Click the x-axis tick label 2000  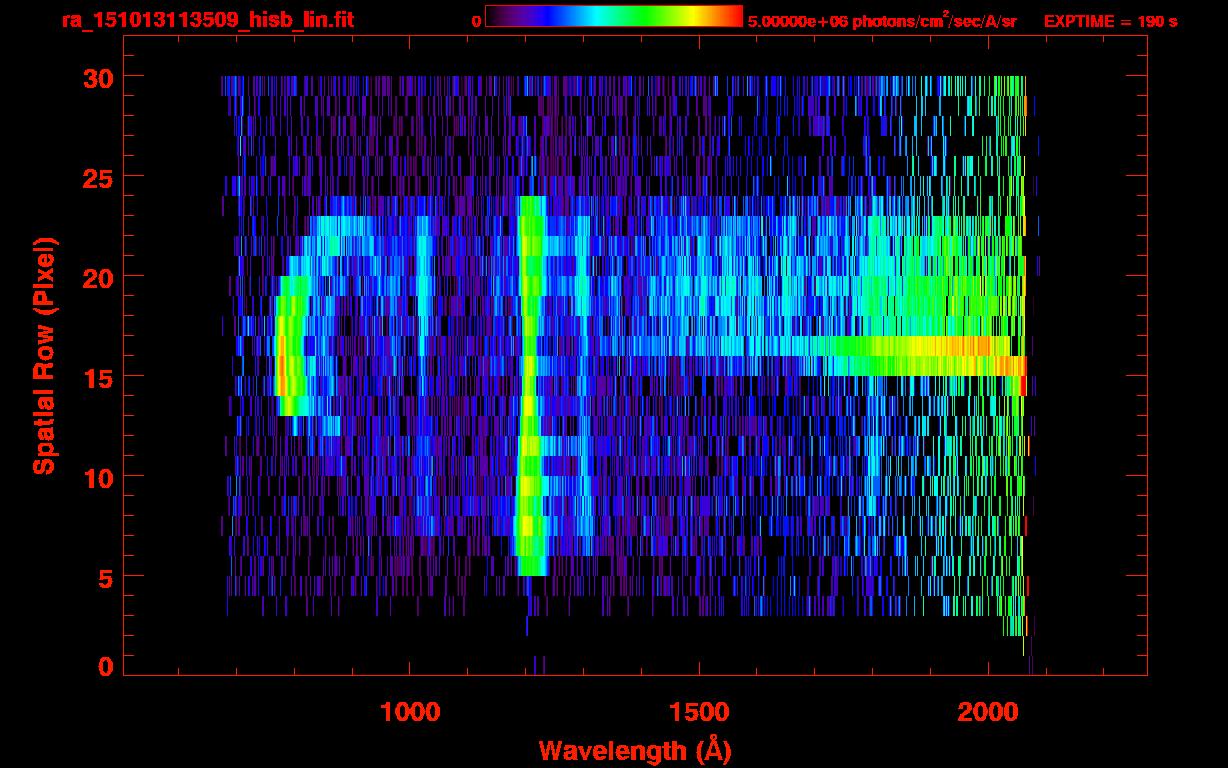[x=988, y=712]
